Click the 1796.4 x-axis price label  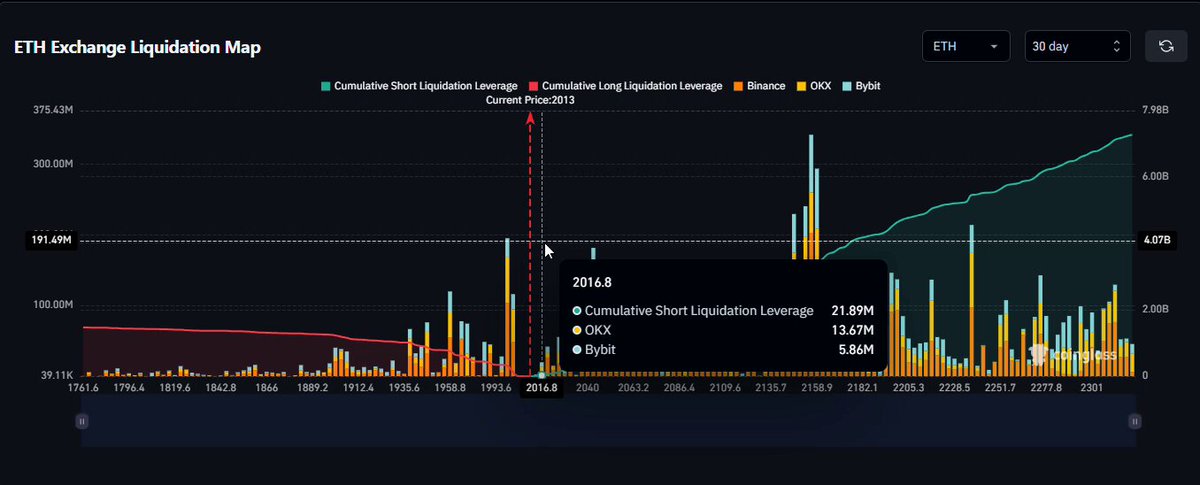[129, 387]
